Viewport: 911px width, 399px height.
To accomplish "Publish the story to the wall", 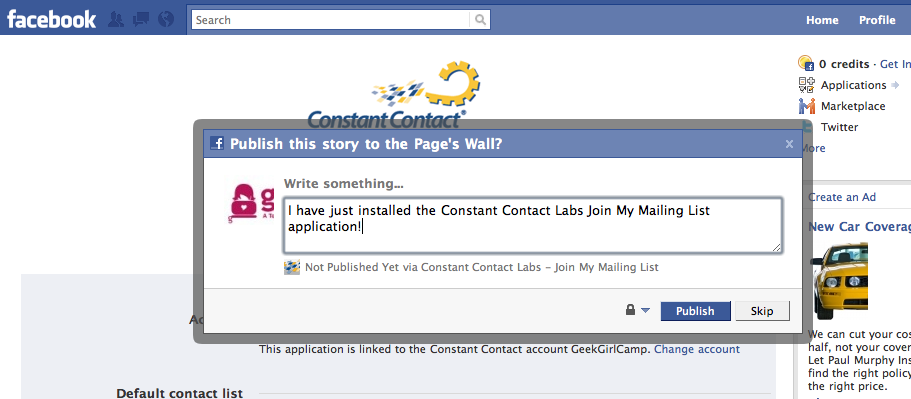I will coord(695,311).
